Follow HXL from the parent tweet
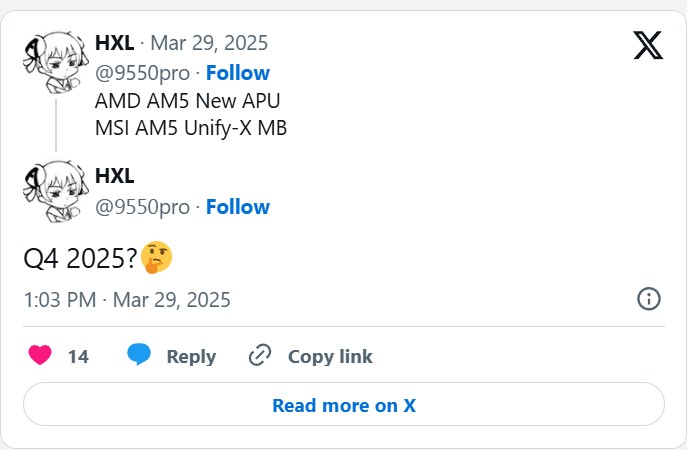The image size is (687, 450). [238, 73]
